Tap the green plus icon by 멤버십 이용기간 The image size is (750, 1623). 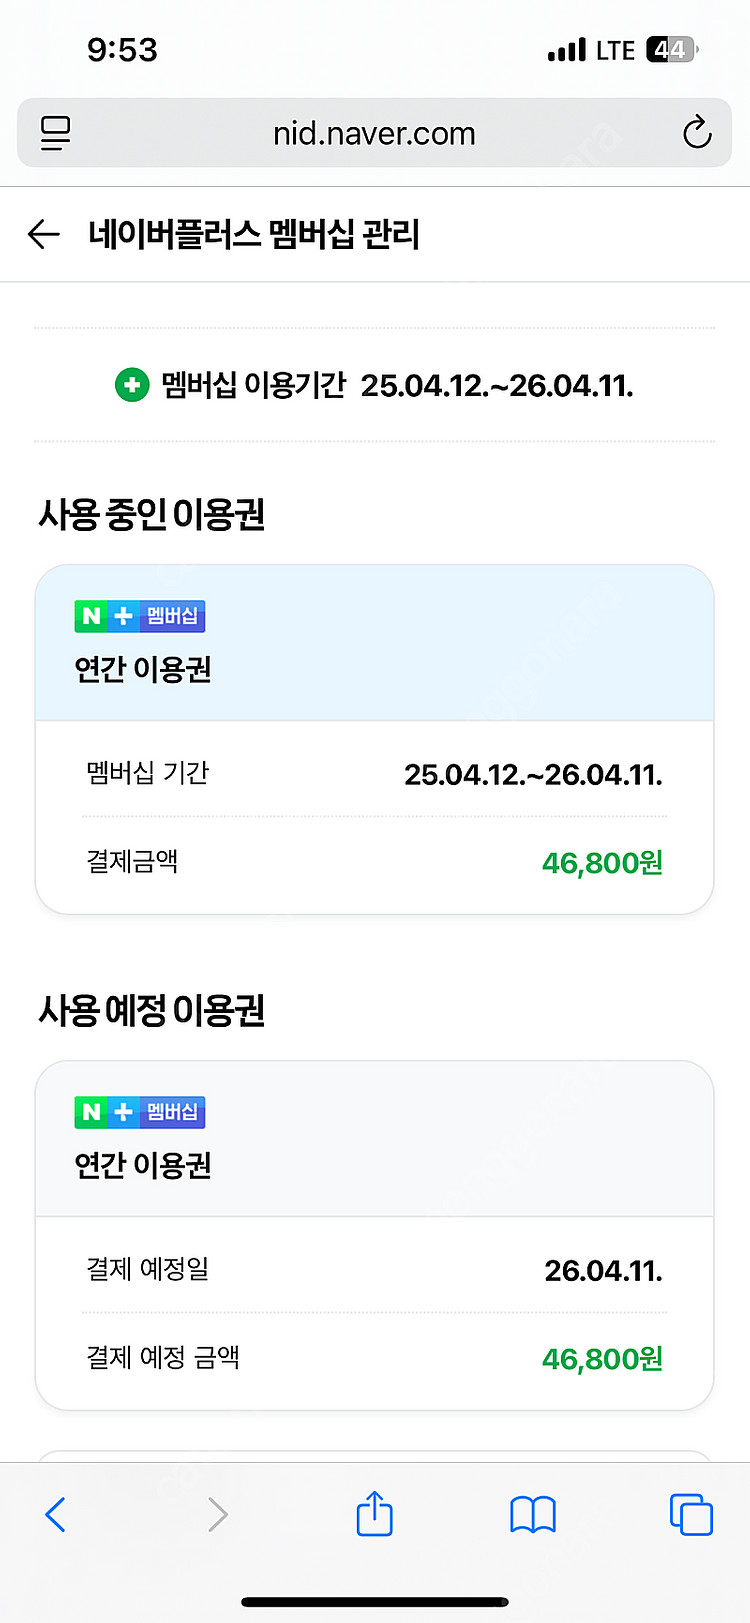point(132,385)
